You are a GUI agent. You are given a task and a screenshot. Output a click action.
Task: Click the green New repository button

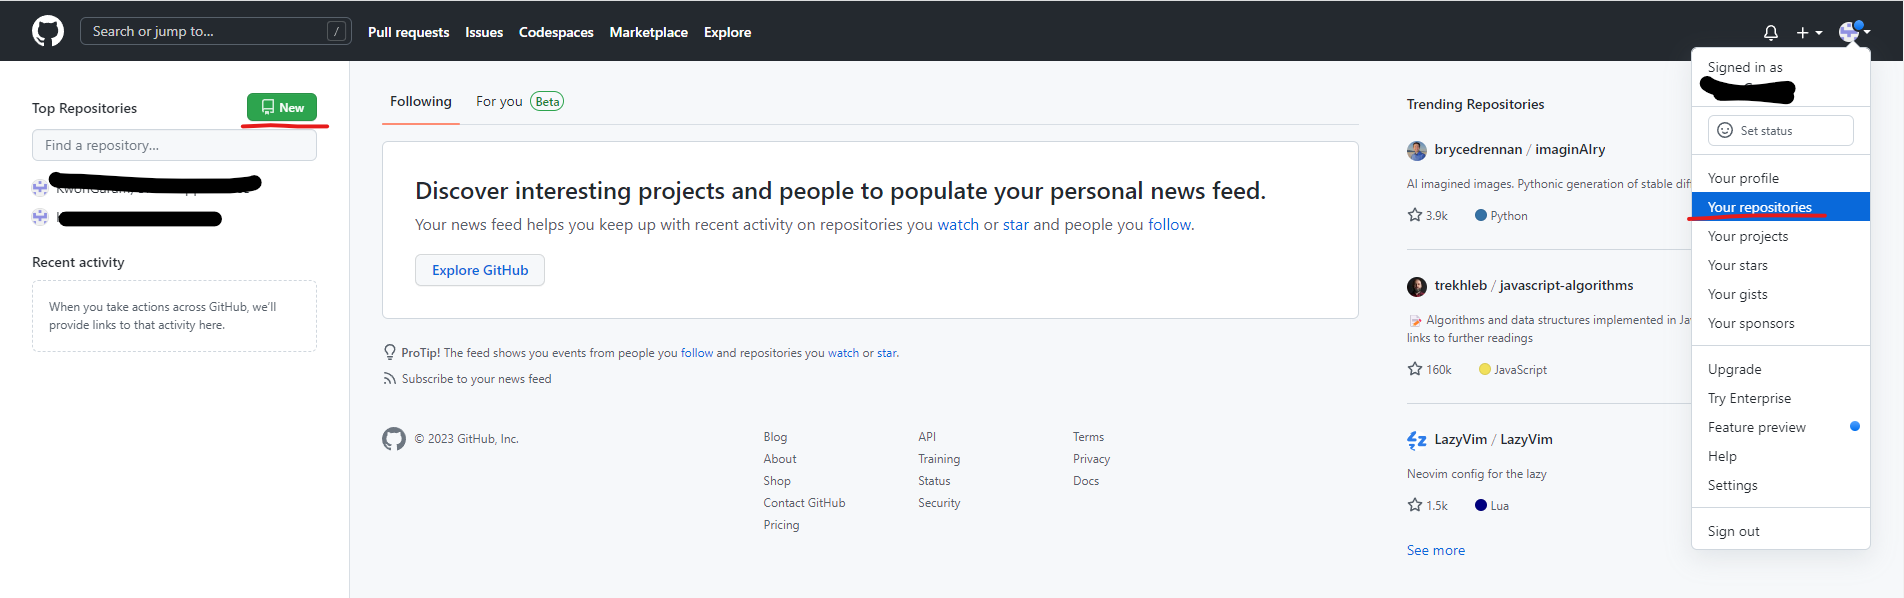(282, 107)
